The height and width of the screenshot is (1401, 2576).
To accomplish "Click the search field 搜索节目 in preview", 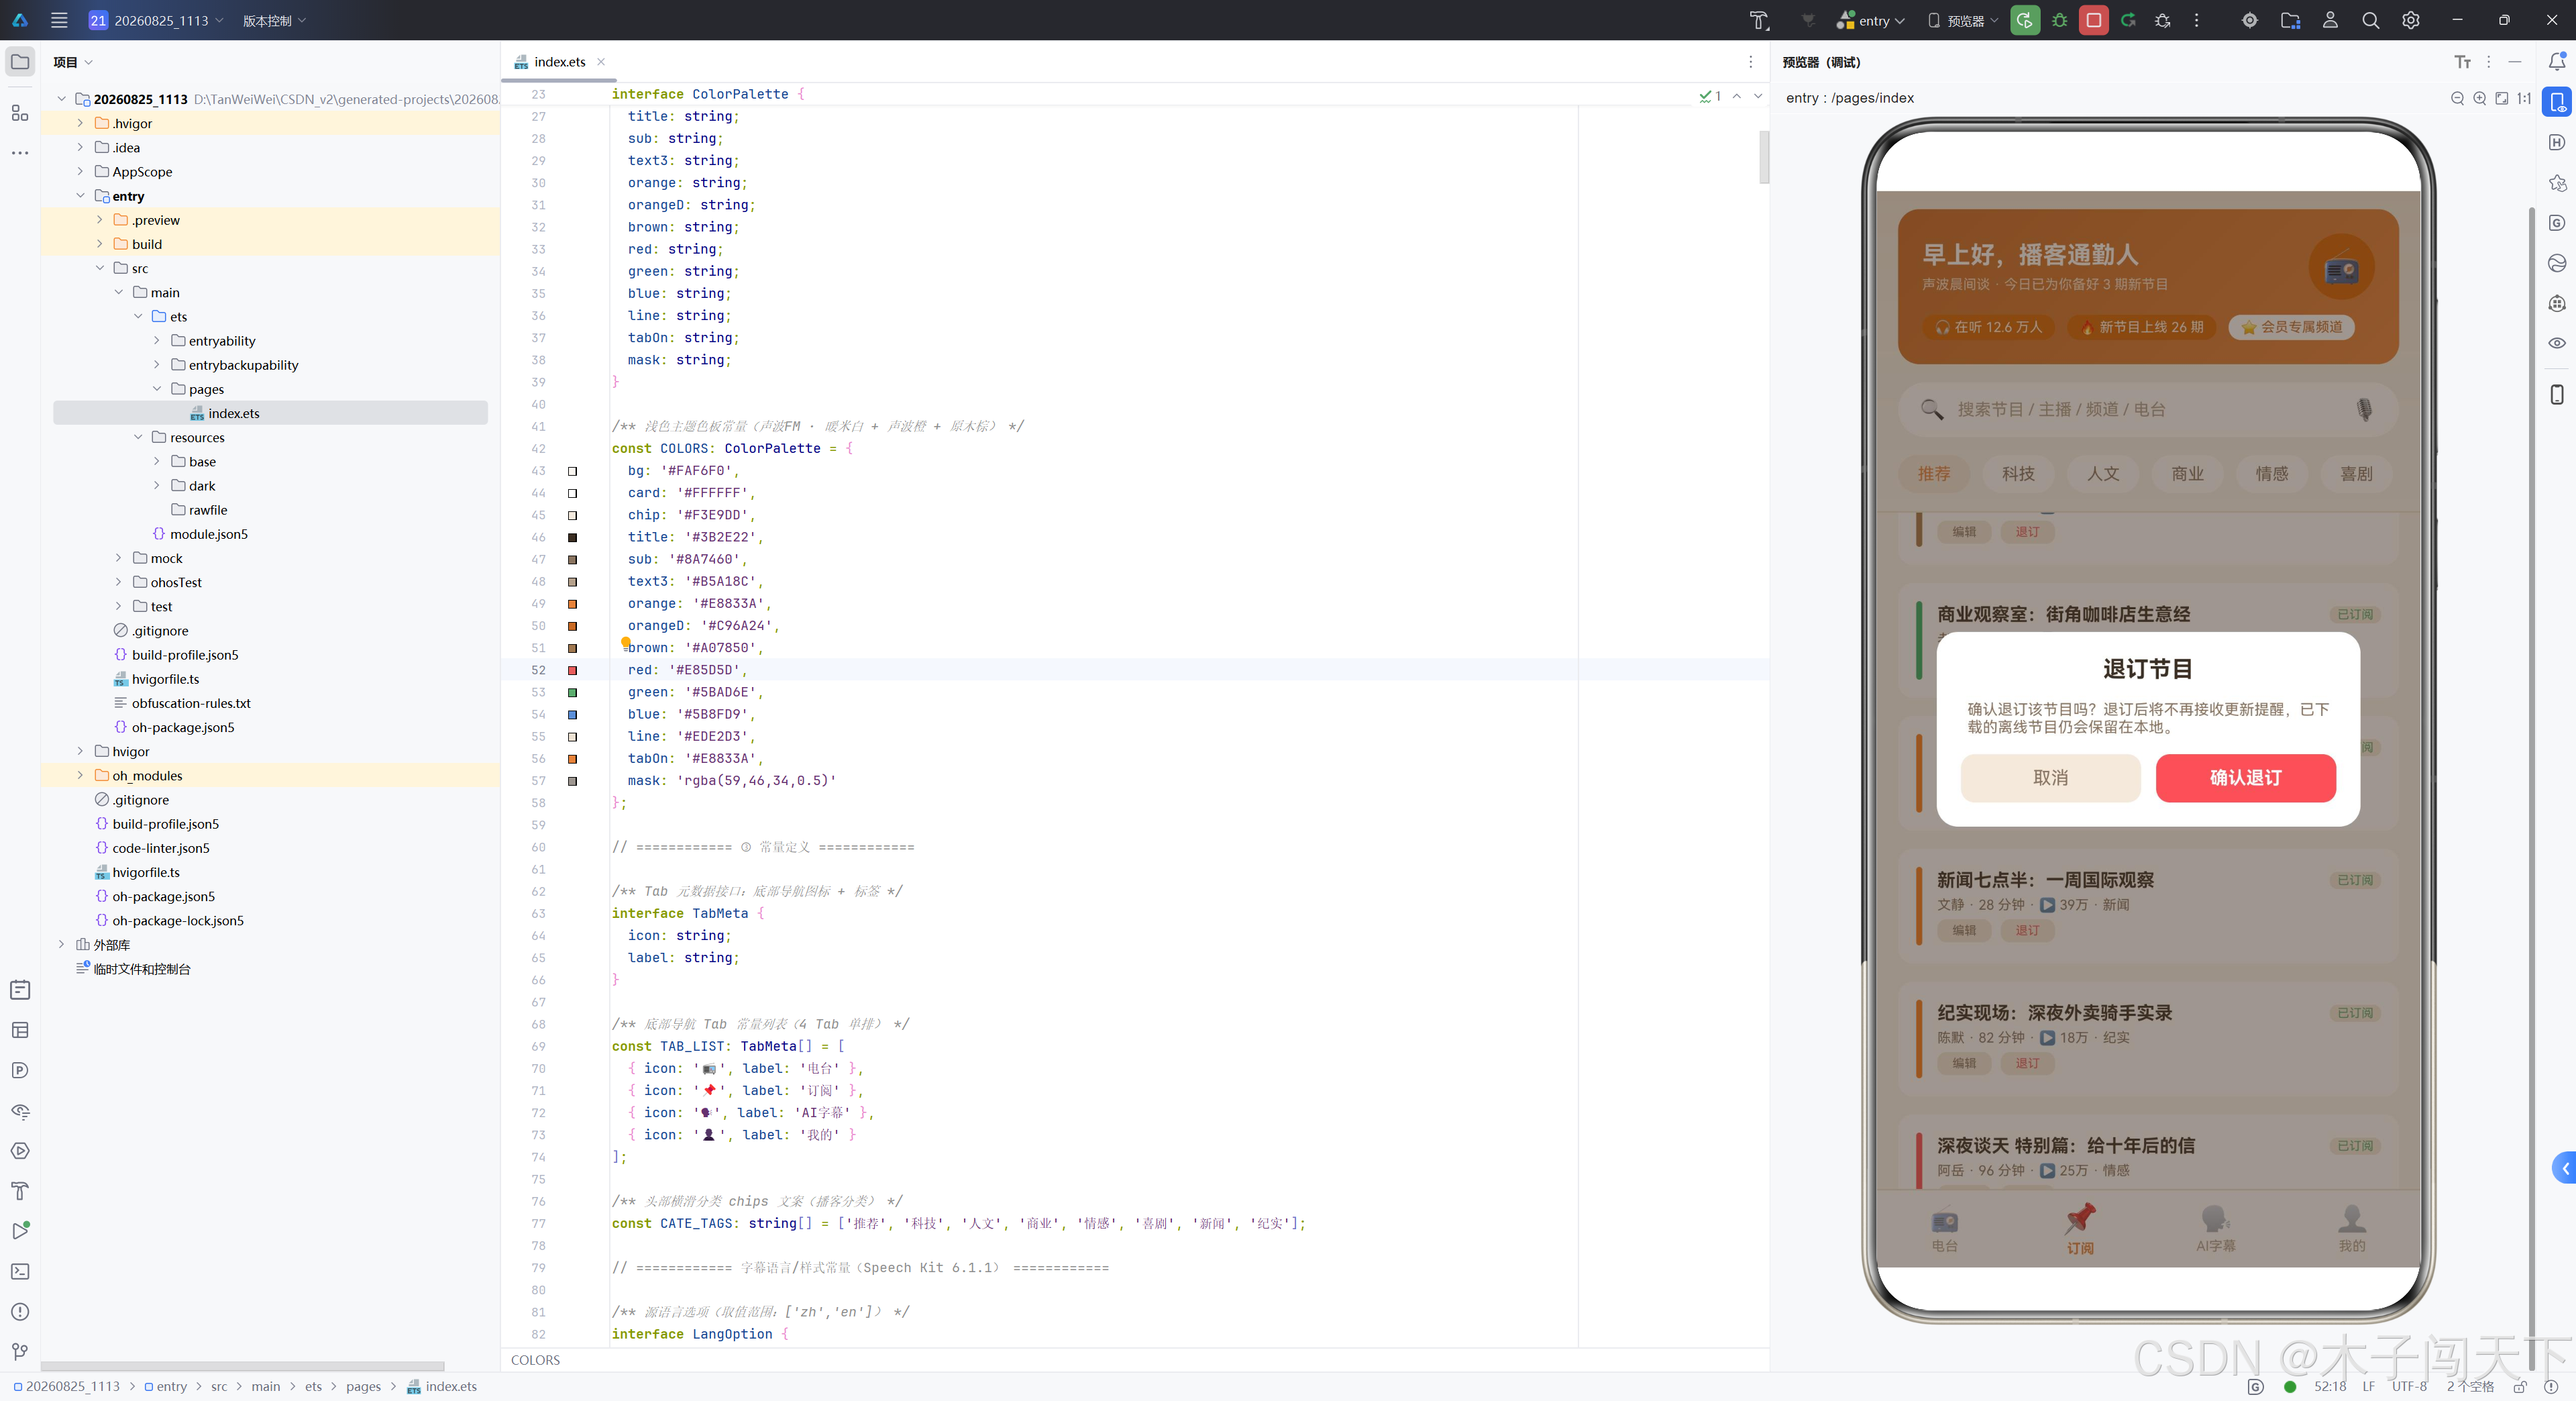I will (2148, 409).
